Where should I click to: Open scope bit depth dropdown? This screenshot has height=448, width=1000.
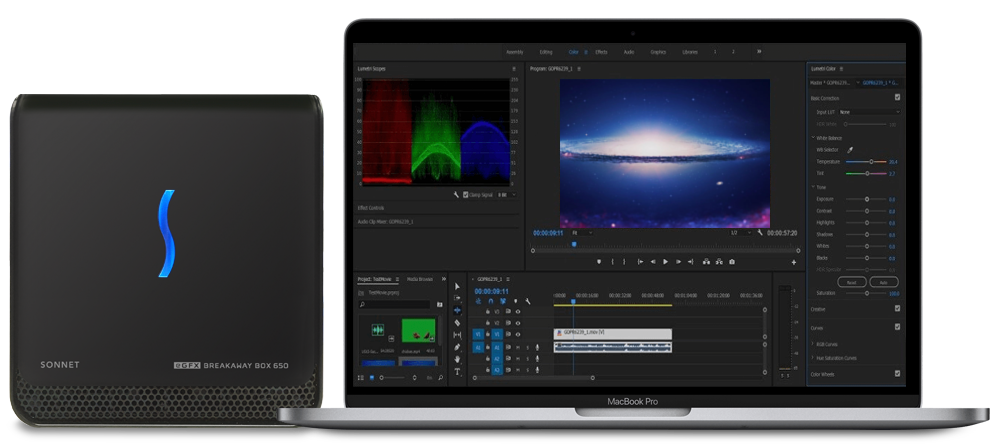pos(507,194)
